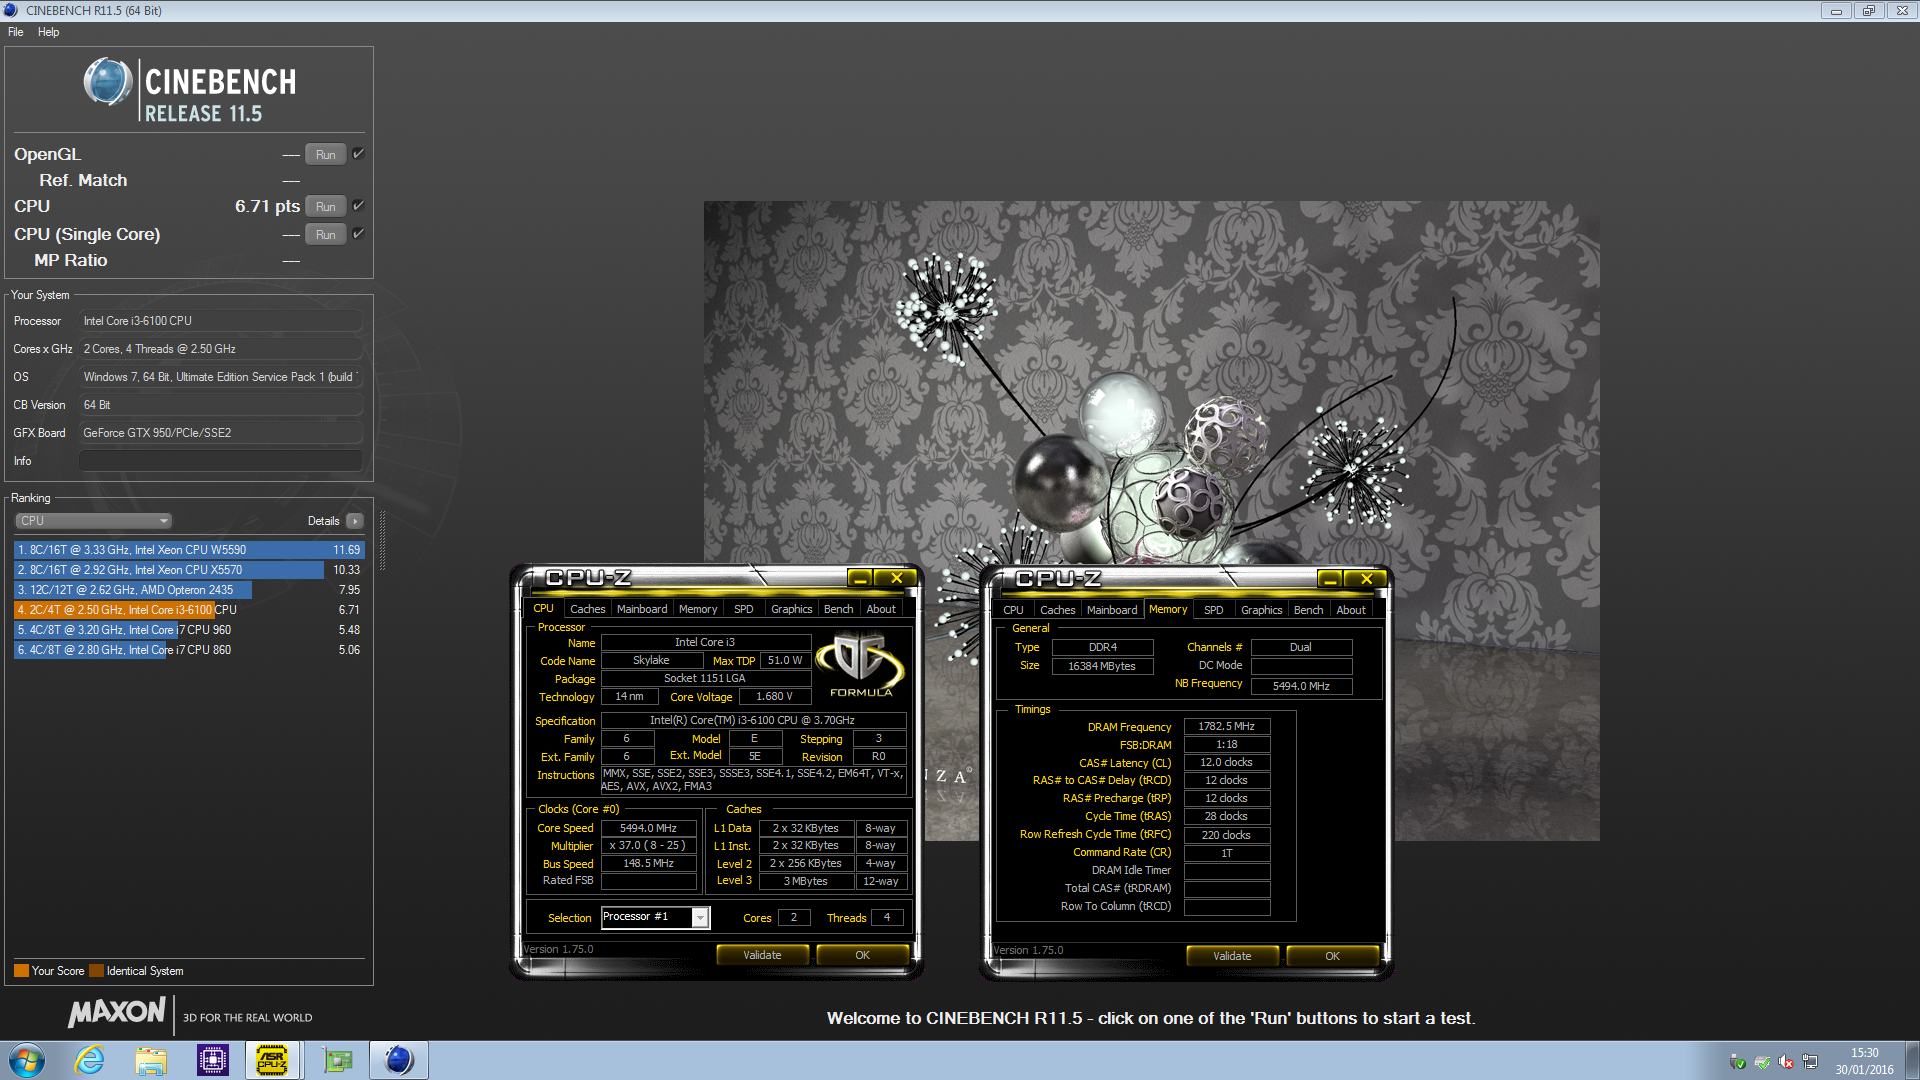Open the Windows Start menu
The image size is (1920, 1080).
coord(27,1060)
